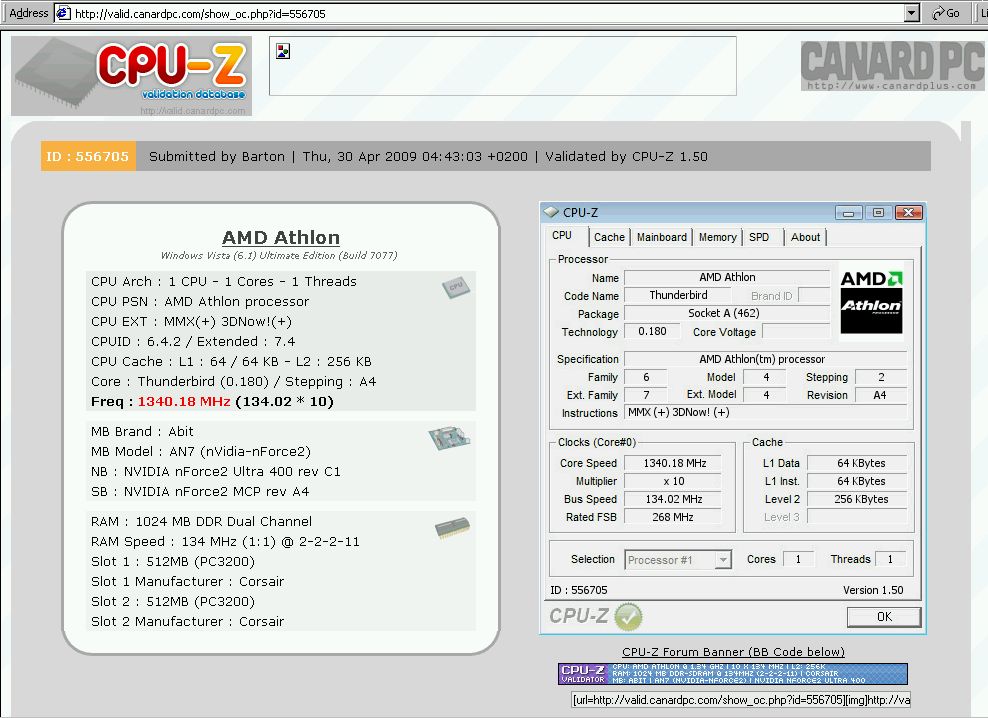
Task: Click the RAM : 1024 MB DDR Dual Channel line
Action: click(x=201, y=521)
